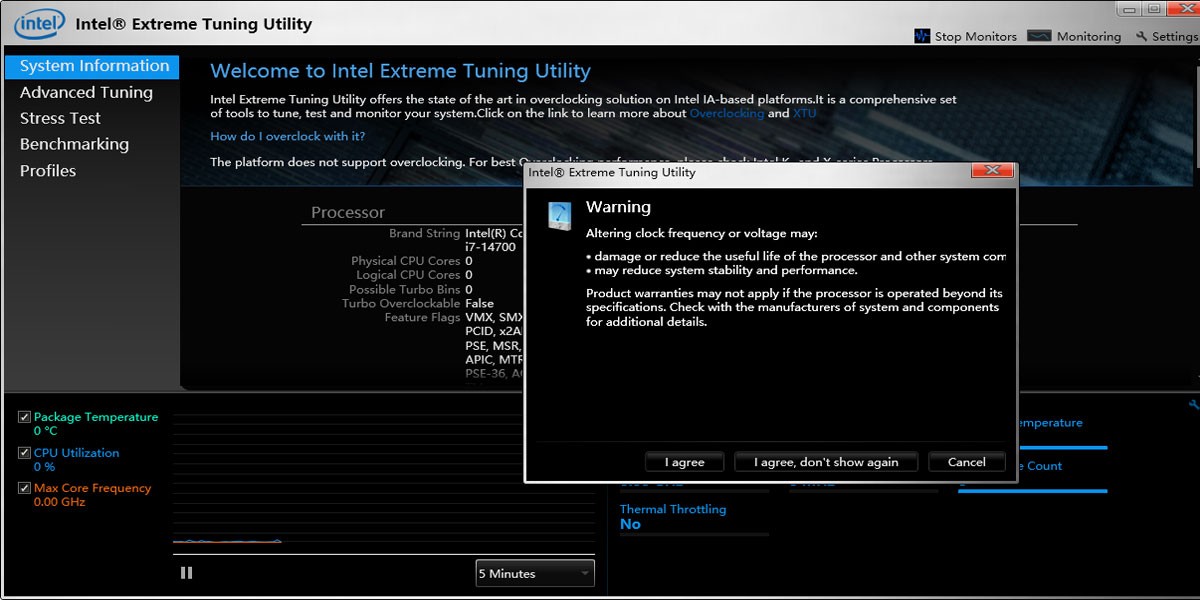
Task: Click the Stop Monitors toolbar button
Action: point(965,36)
